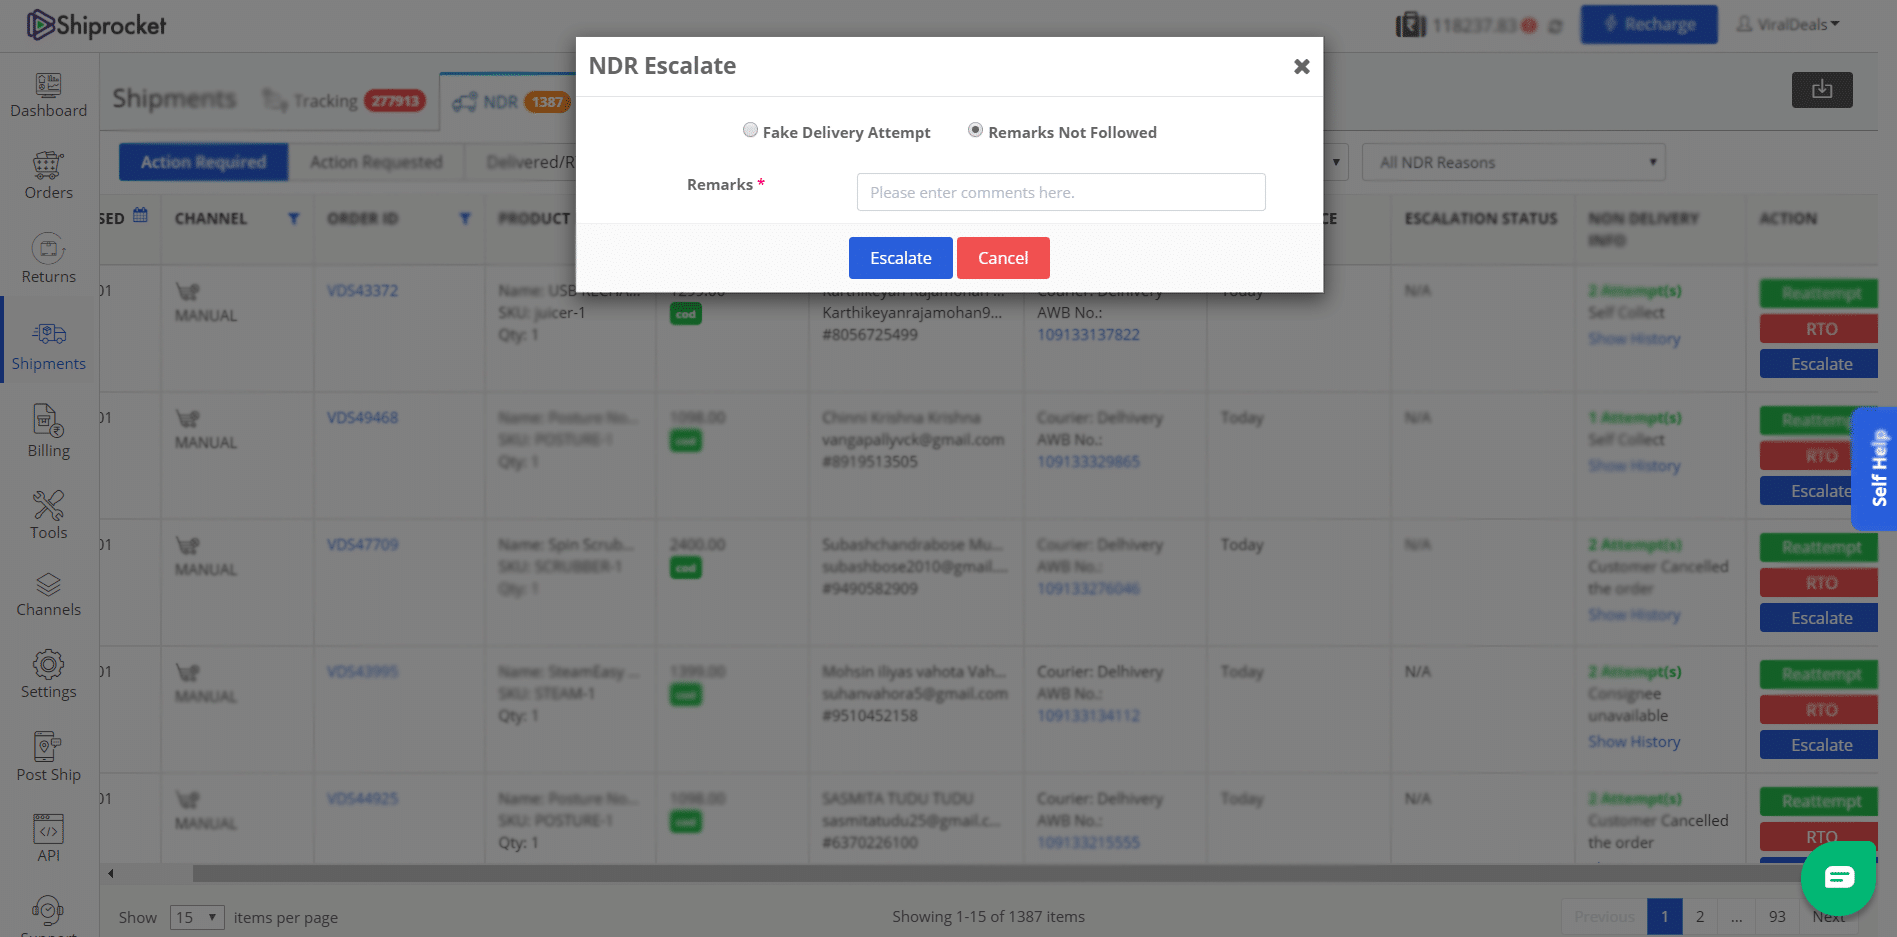This screenshot has height=937, width=1897.
Task: Click RTO for order VDS43372
Action: coord(1819,329)
